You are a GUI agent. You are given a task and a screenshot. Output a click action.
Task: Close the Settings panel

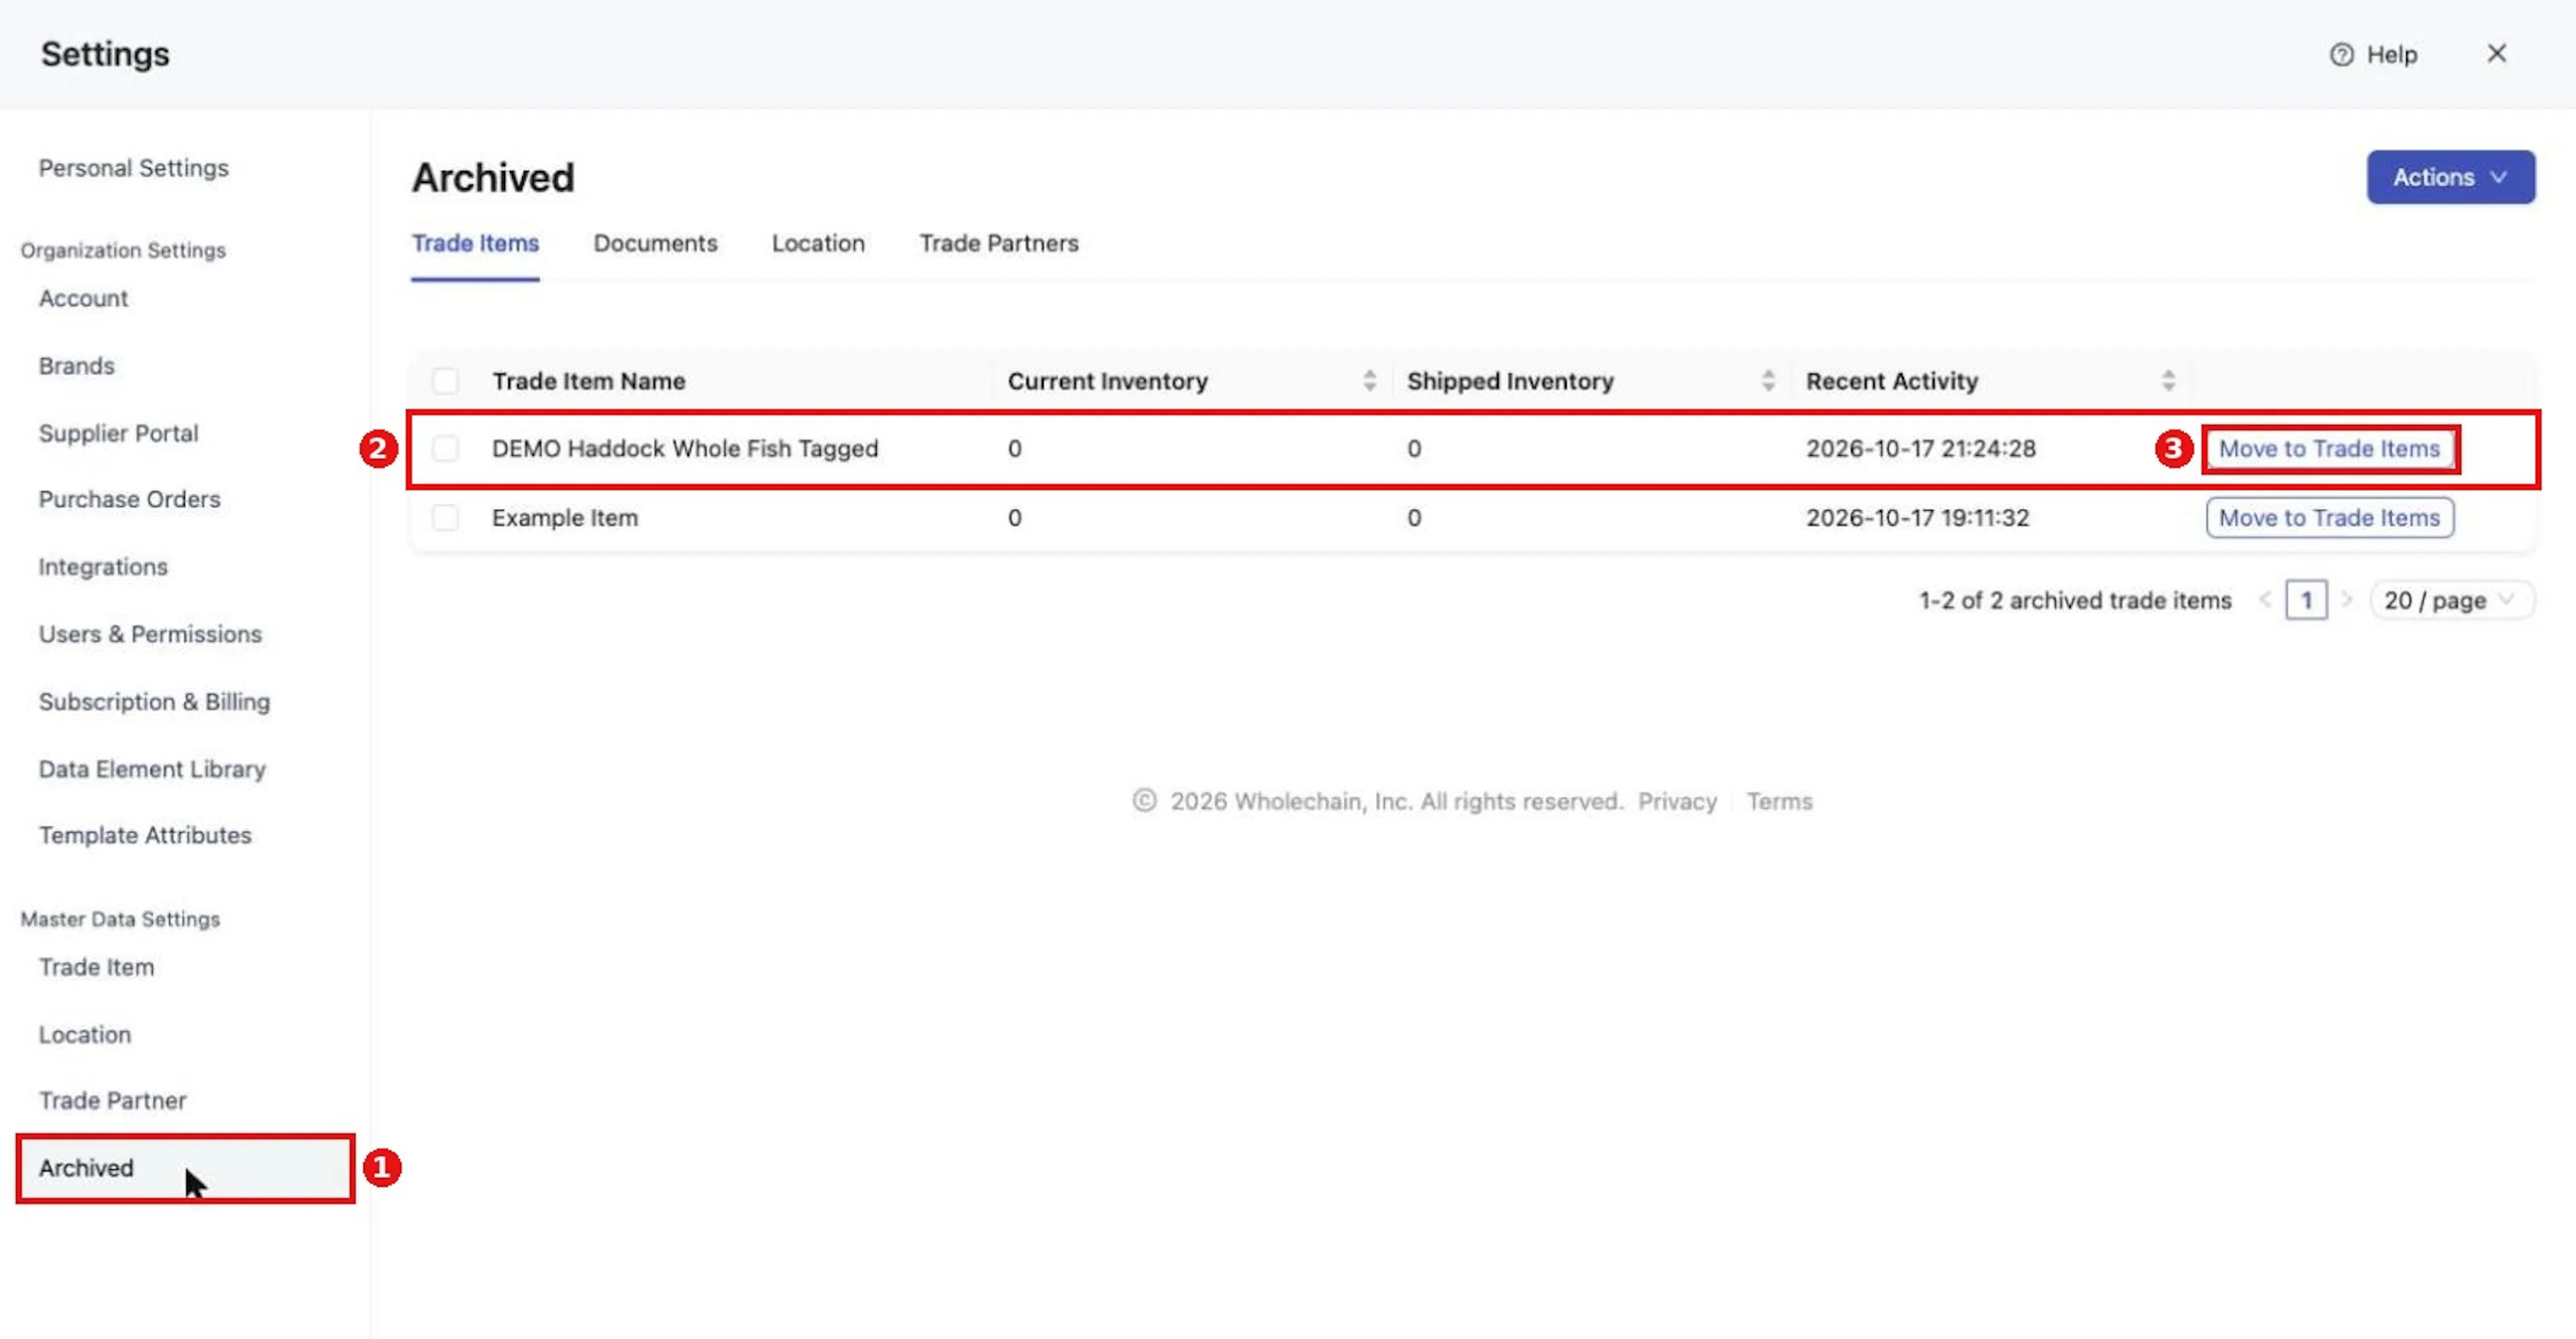(2496, 53)
